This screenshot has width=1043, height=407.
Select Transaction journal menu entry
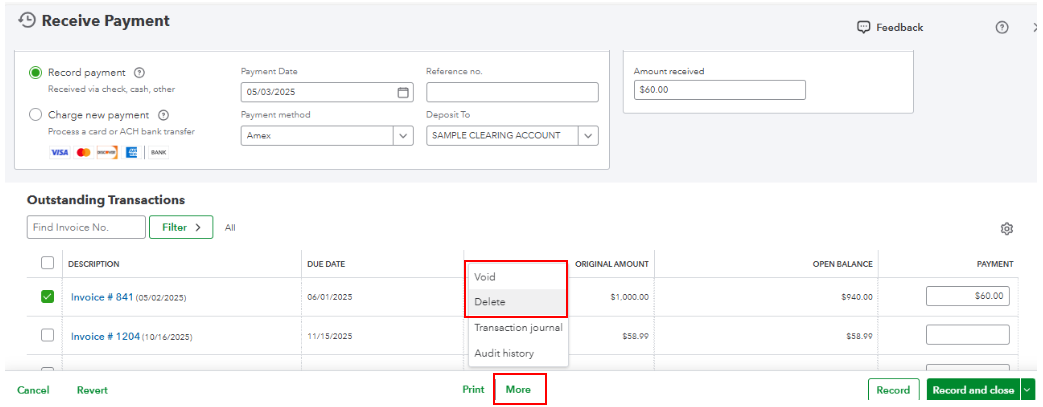518,328
